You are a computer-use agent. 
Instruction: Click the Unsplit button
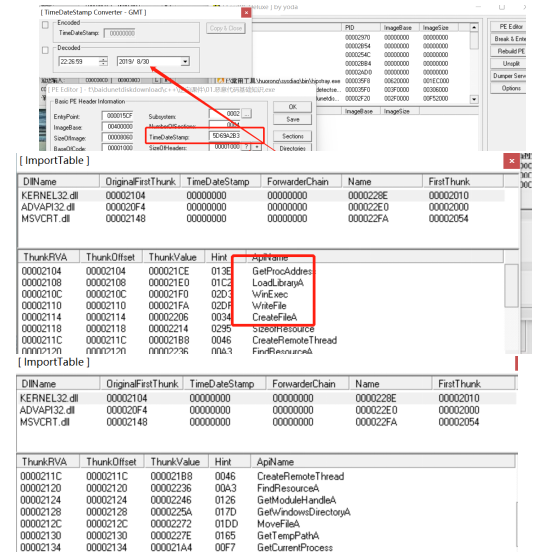pyautogui.click(x=509, y=63)
